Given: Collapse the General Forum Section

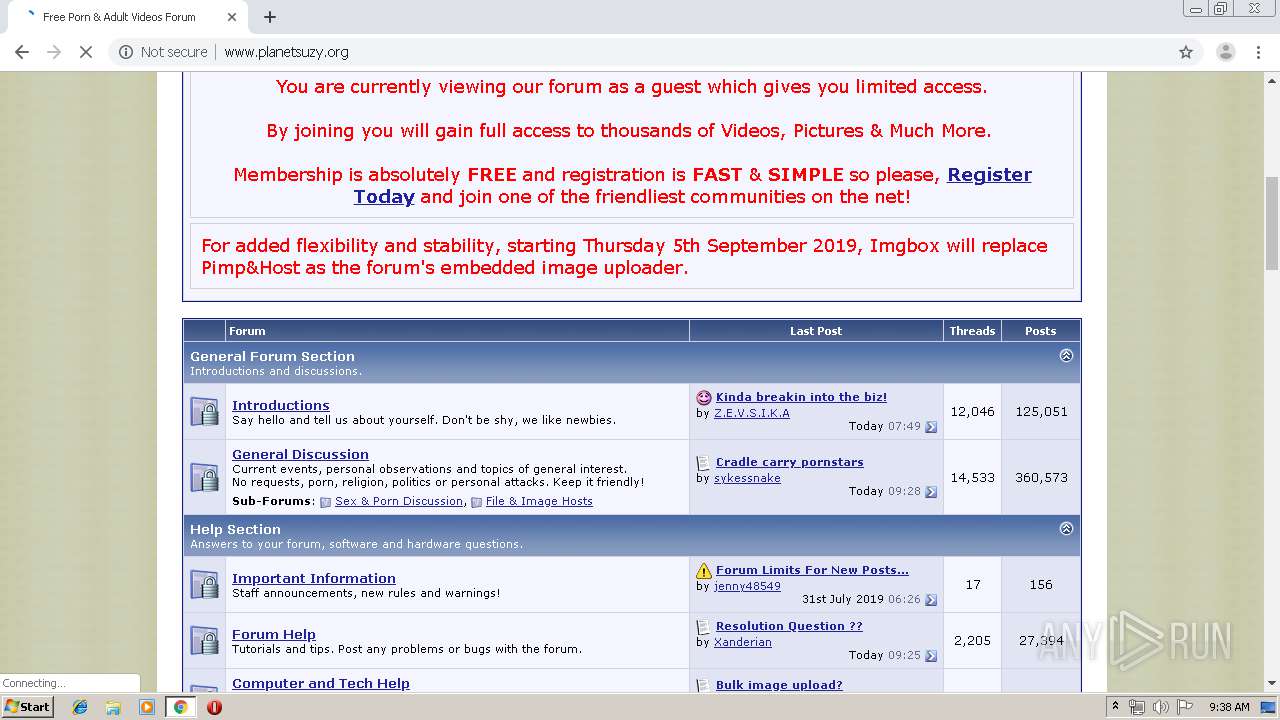Looking at the screenshot, I should point(1066,356).
